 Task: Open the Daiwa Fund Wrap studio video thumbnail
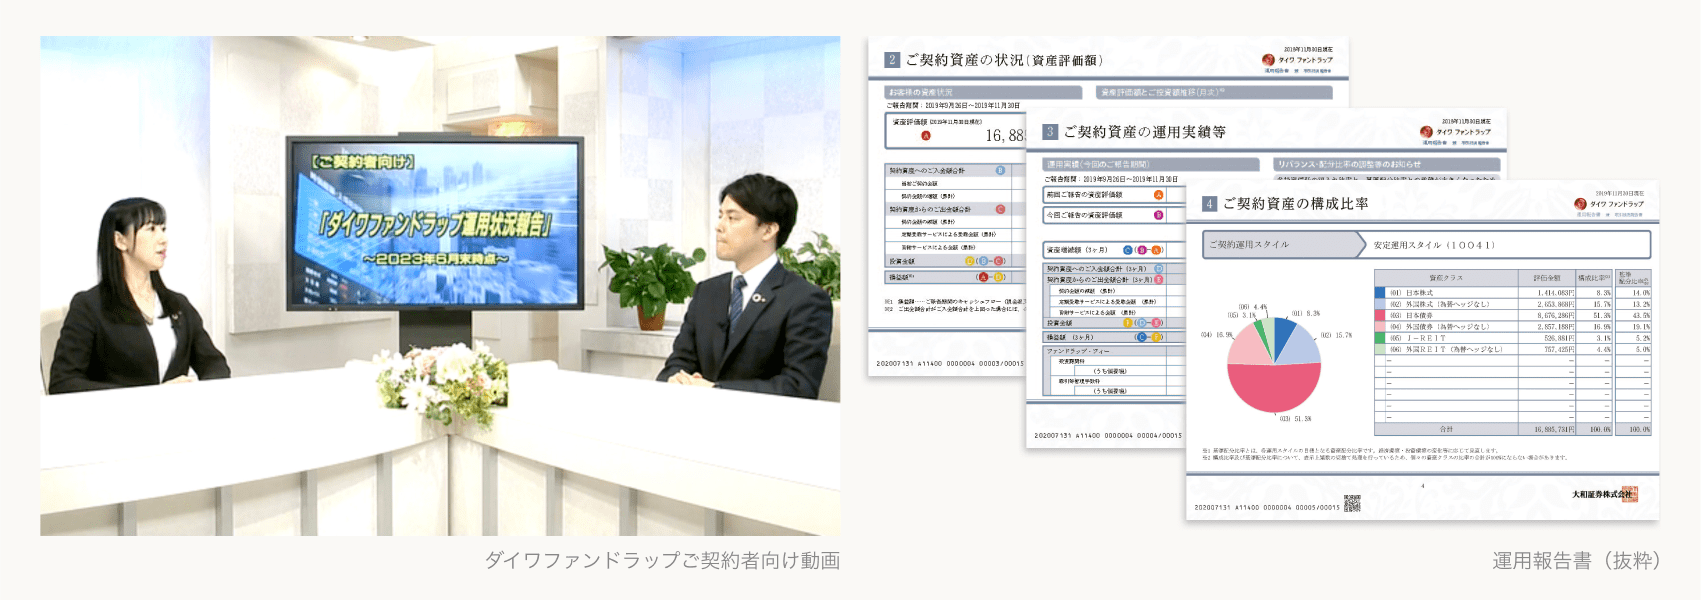pos(440,286)
